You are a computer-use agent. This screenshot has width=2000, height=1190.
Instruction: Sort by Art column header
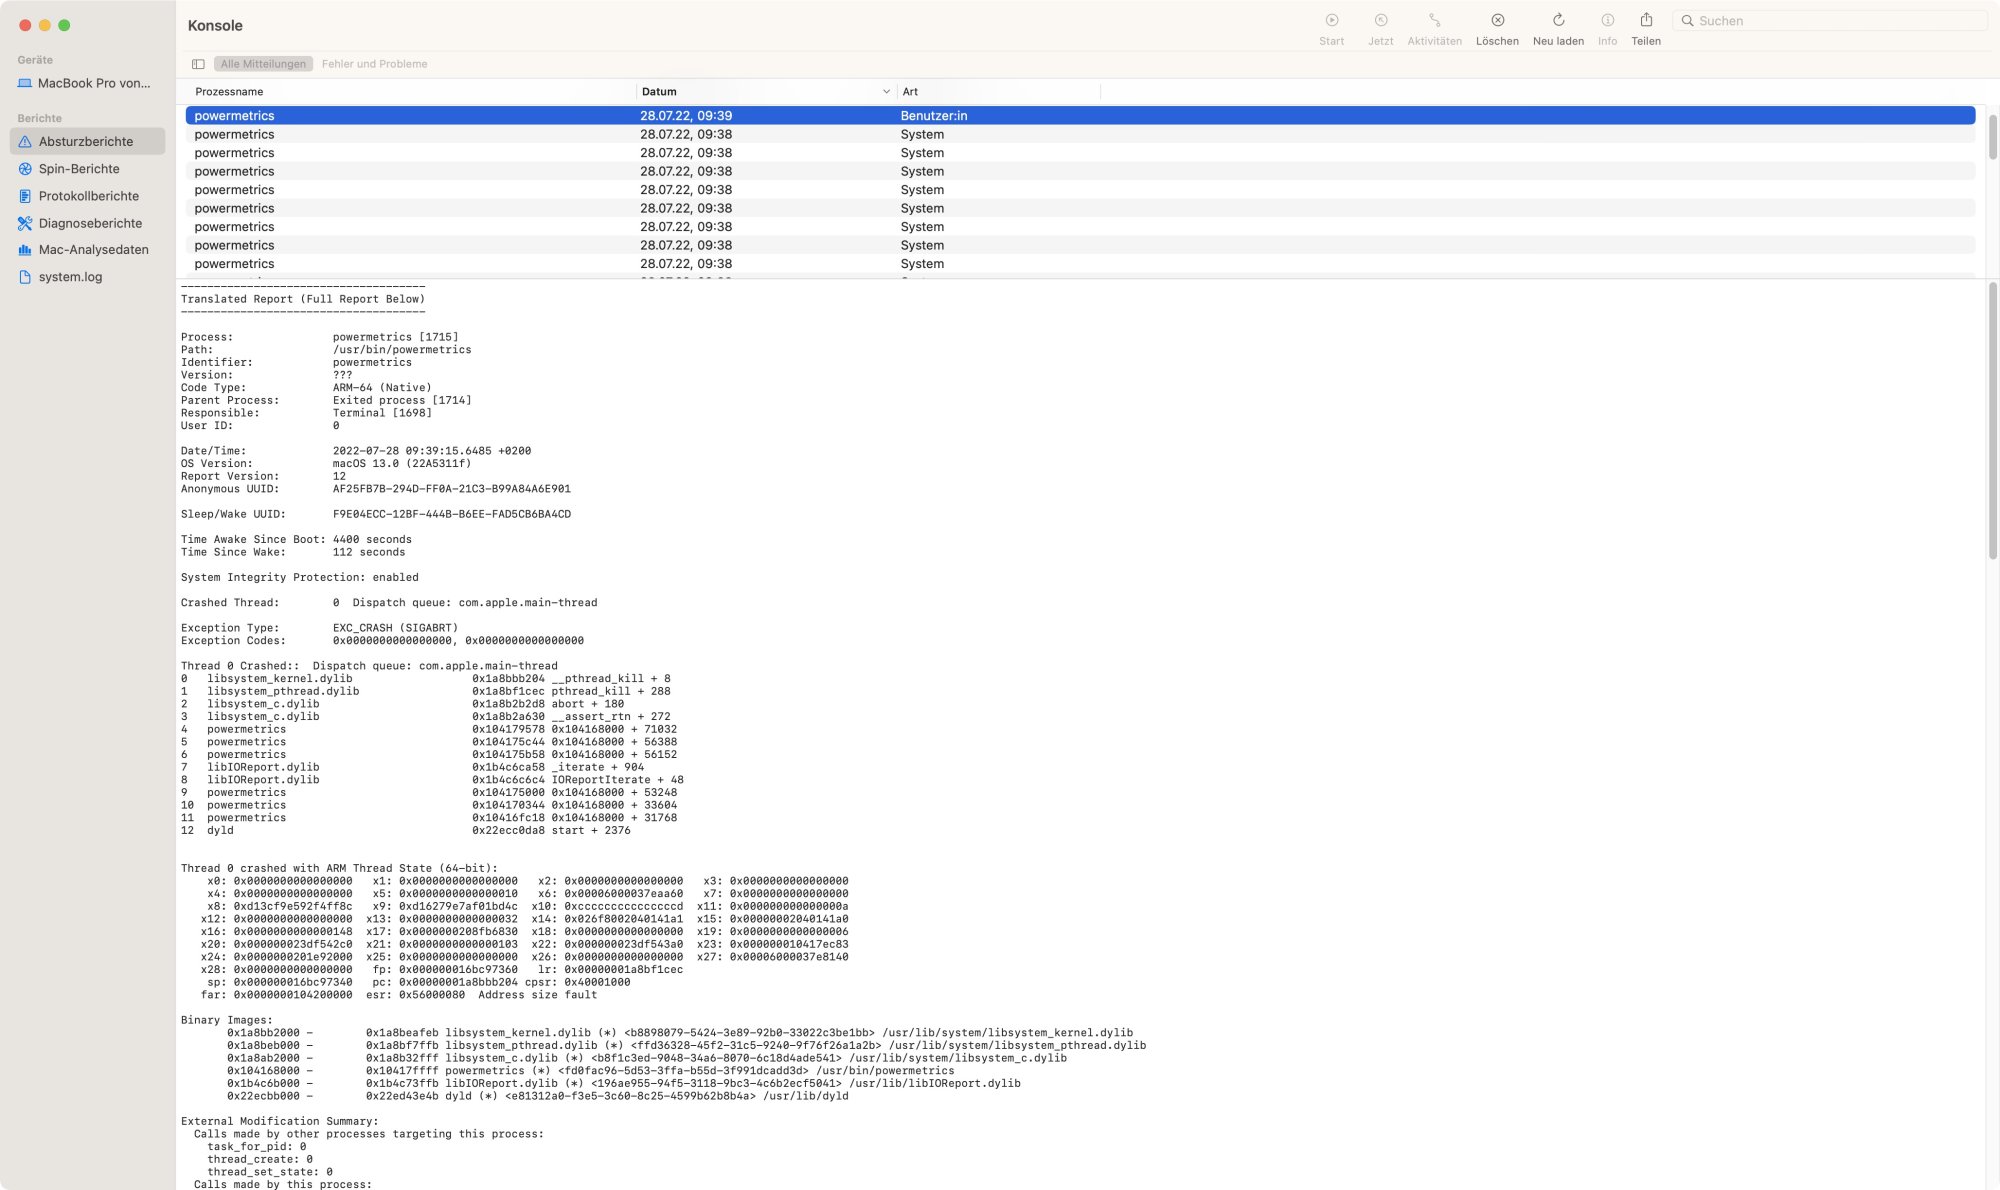pos(910,92)
